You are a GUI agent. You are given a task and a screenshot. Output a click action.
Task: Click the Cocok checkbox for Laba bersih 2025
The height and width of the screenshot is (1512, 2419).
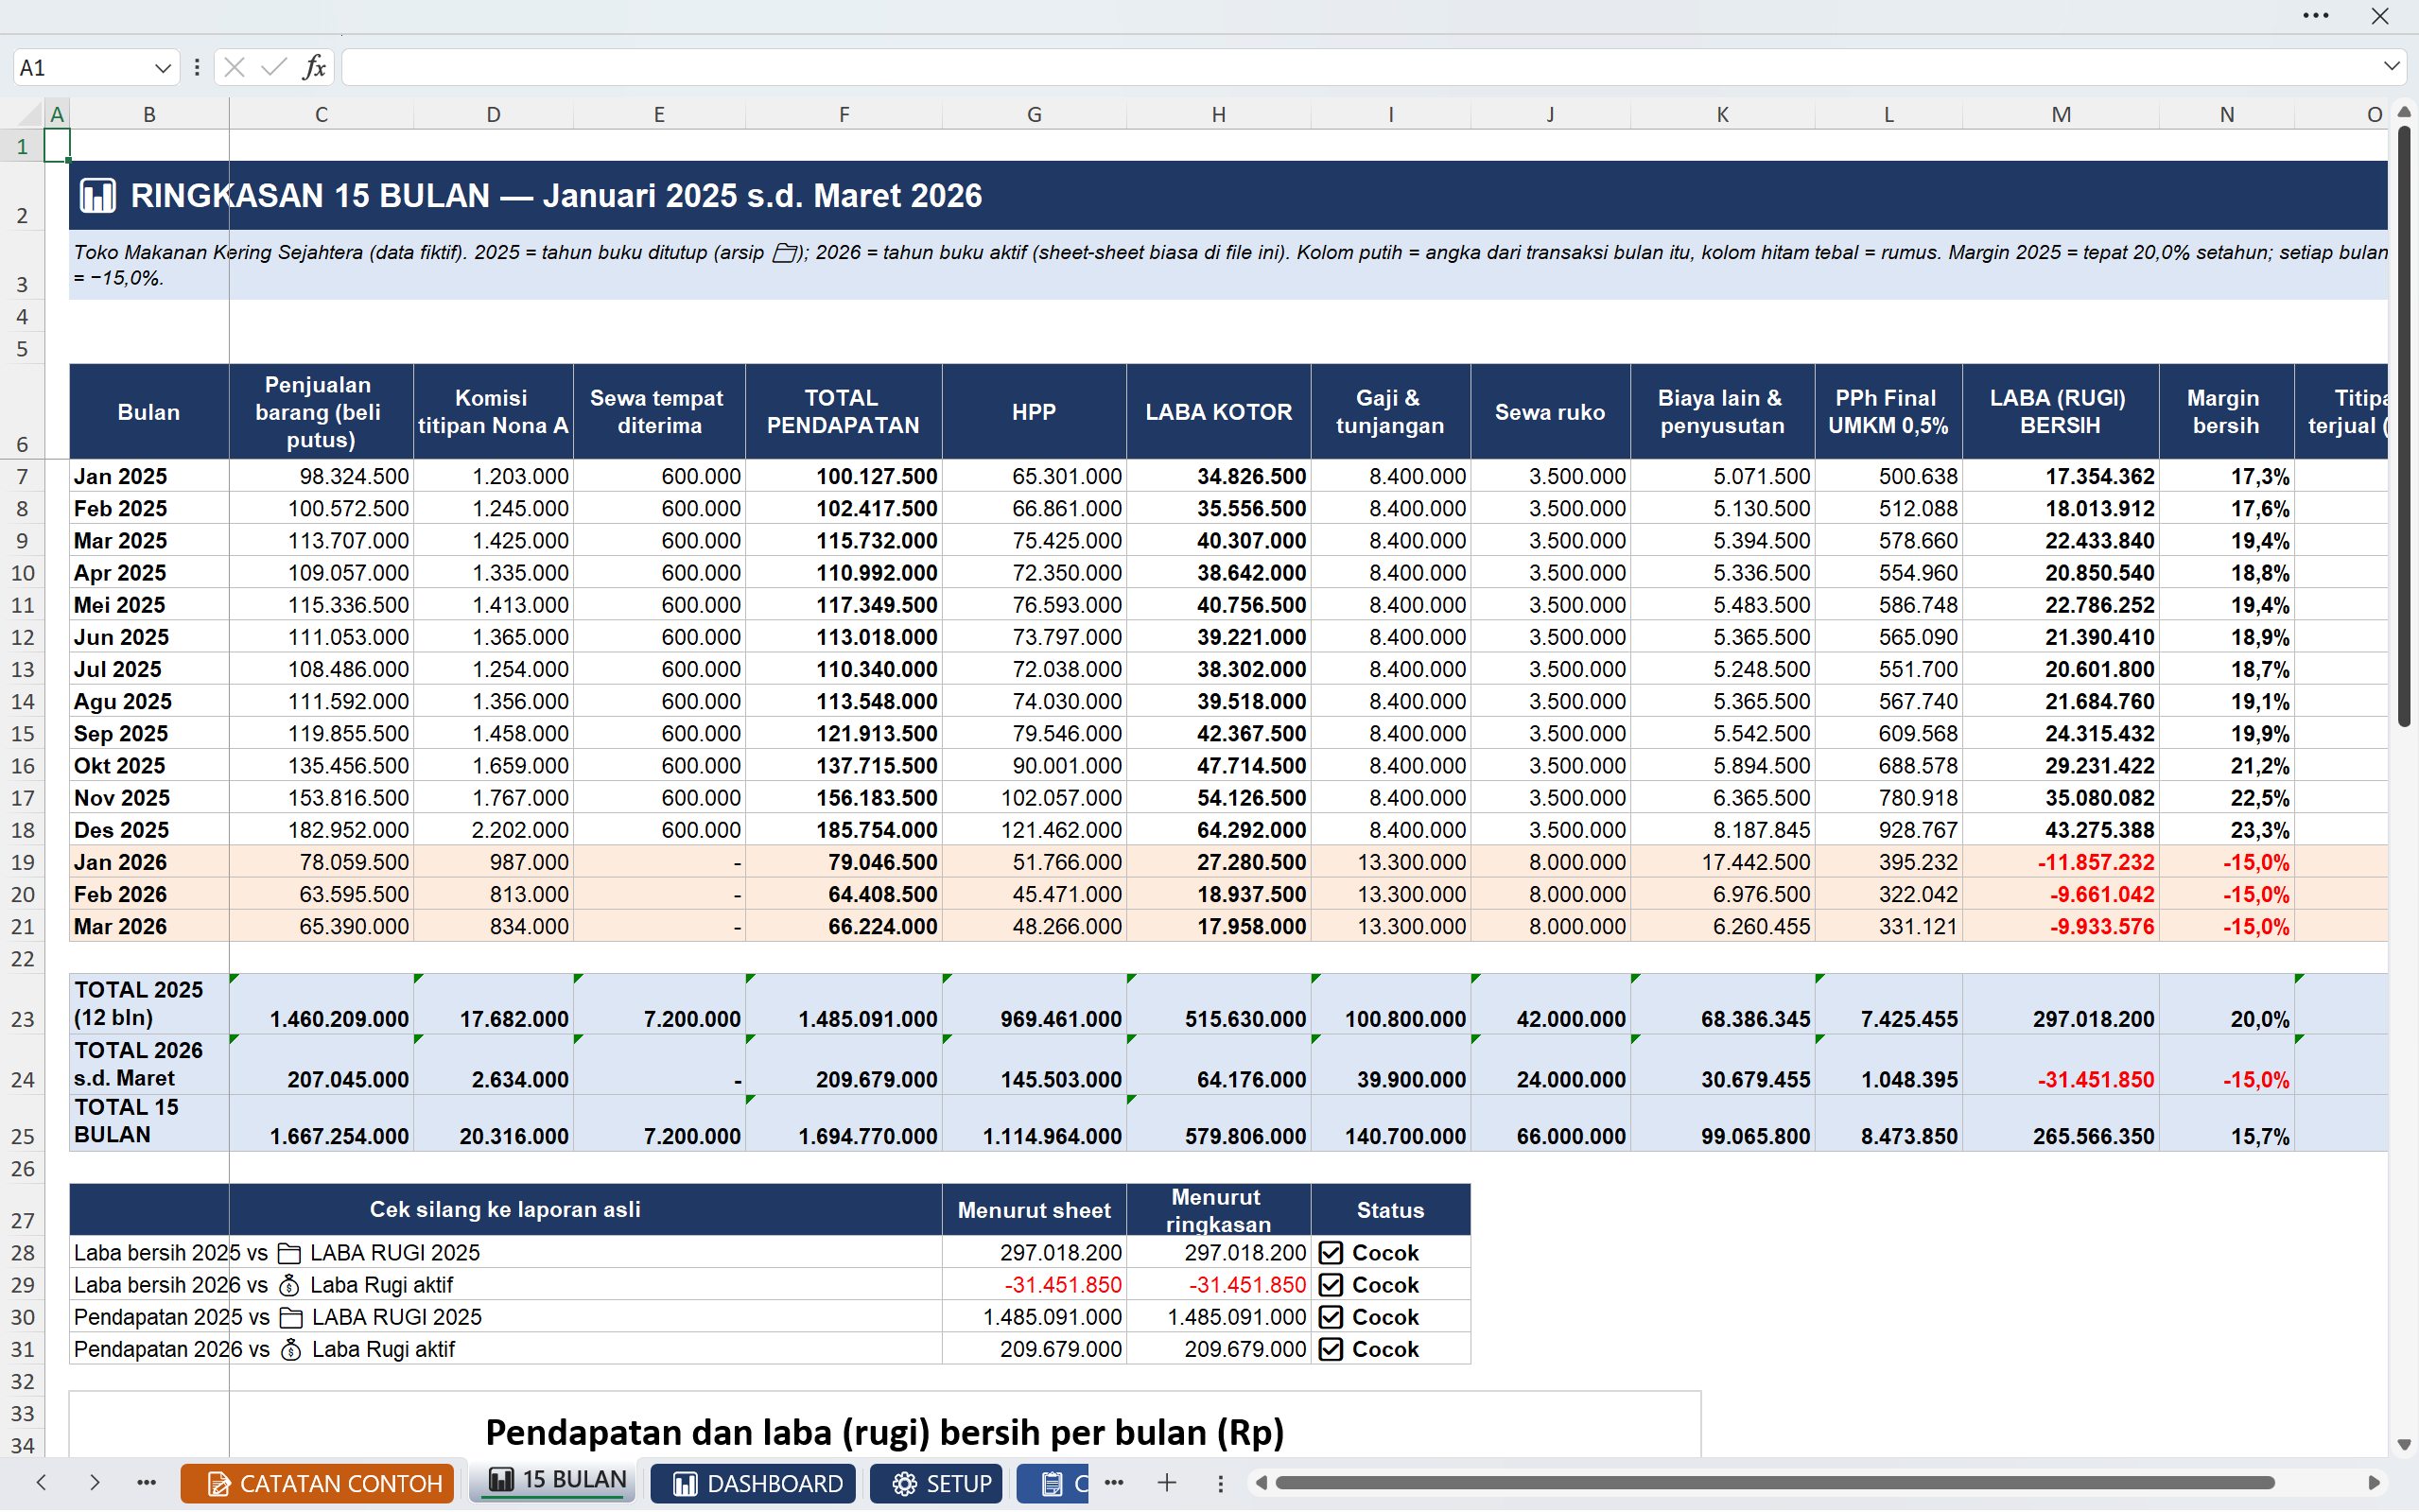point(1330,1252)
